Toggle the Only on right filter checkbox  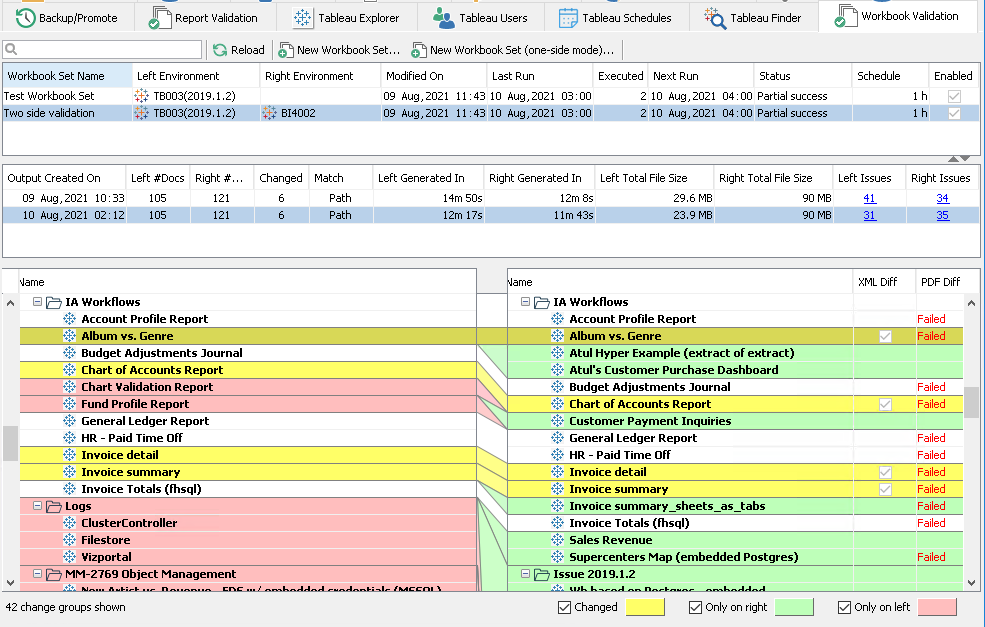(695, 607)
